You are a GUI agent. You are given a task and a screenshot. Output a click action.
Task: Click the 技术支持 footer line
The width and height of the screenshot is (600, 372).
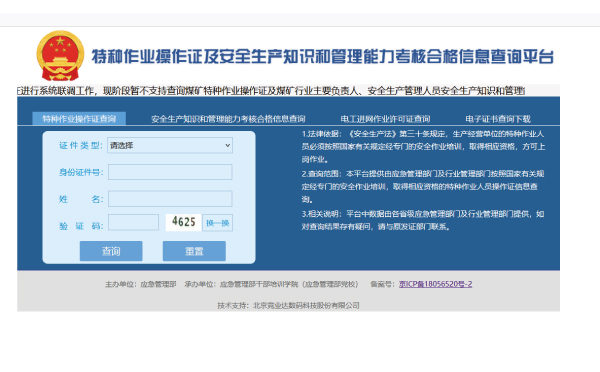[x=288, y=305]
